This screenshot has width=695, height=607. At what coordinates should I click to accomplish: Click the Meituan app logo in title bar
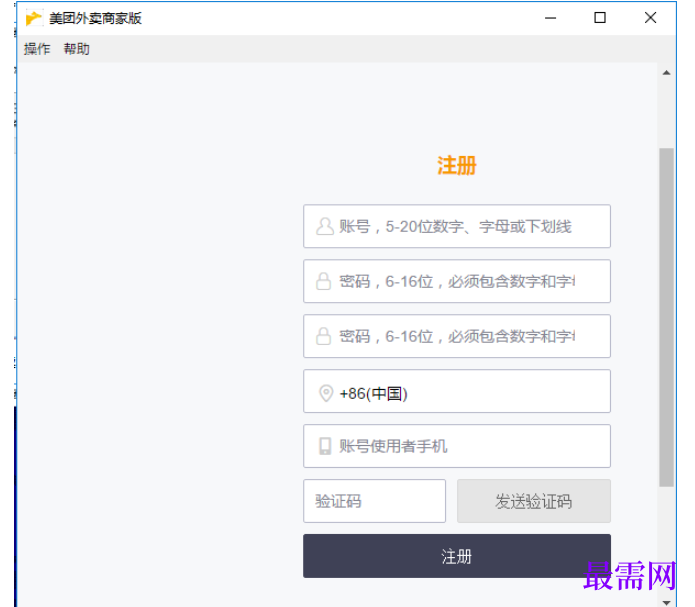click(x=34, y=18)
